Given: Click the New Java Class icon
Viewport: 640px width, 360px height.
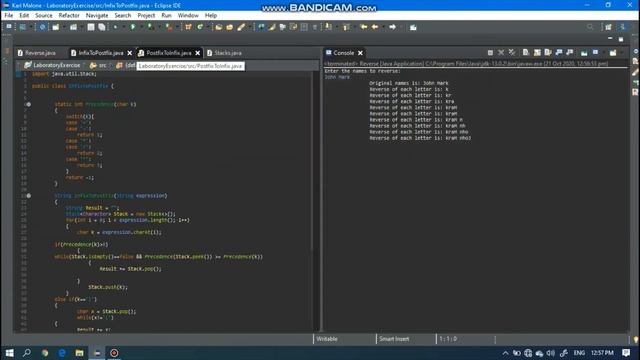Looking at the screenshot, I should point(200,27).
